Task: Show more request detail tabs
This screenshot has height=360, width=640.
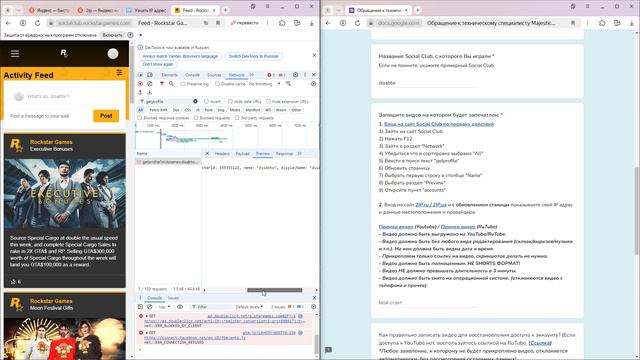Action: coord(300,153)
